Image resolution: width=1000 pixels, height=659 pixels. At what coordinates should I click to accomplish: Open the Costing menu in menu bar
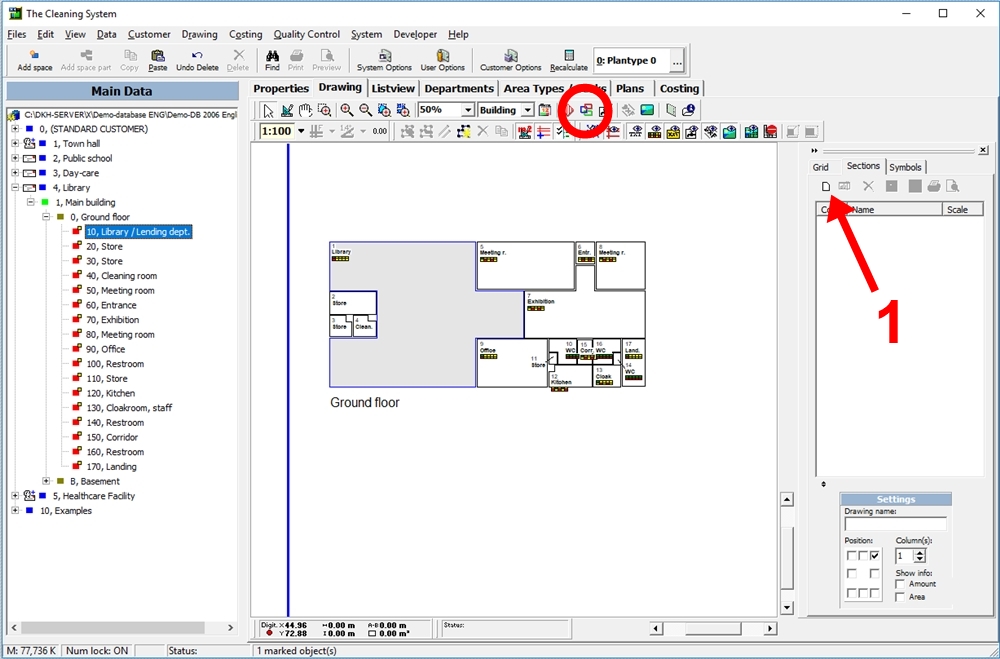tap(246, 34)
